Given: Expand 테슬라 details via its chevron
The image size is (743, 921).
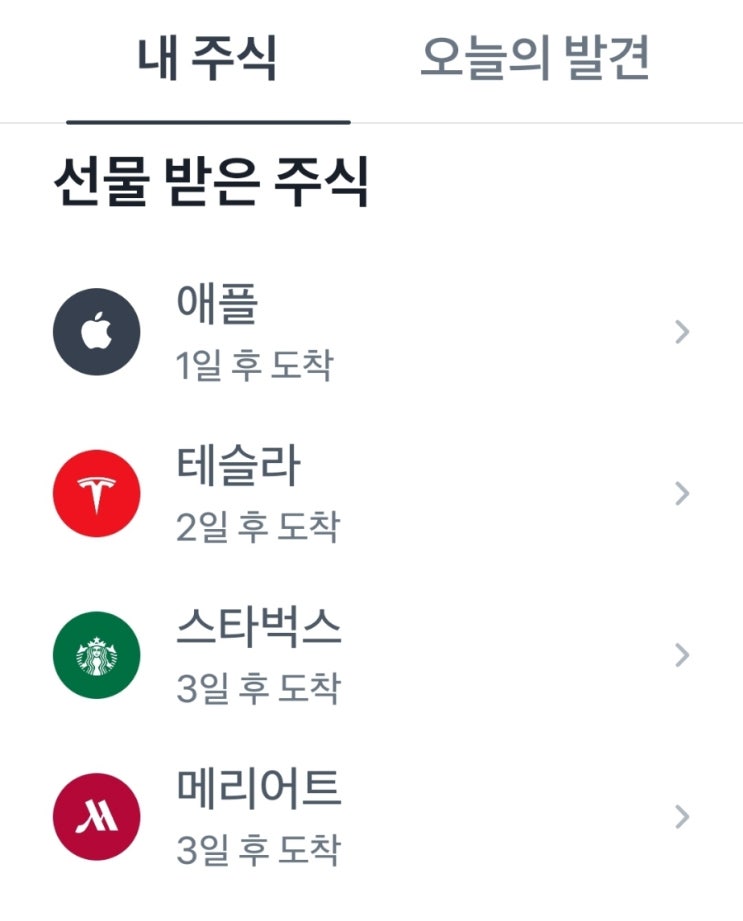Looking at the screenshot, I should point(682,494).
